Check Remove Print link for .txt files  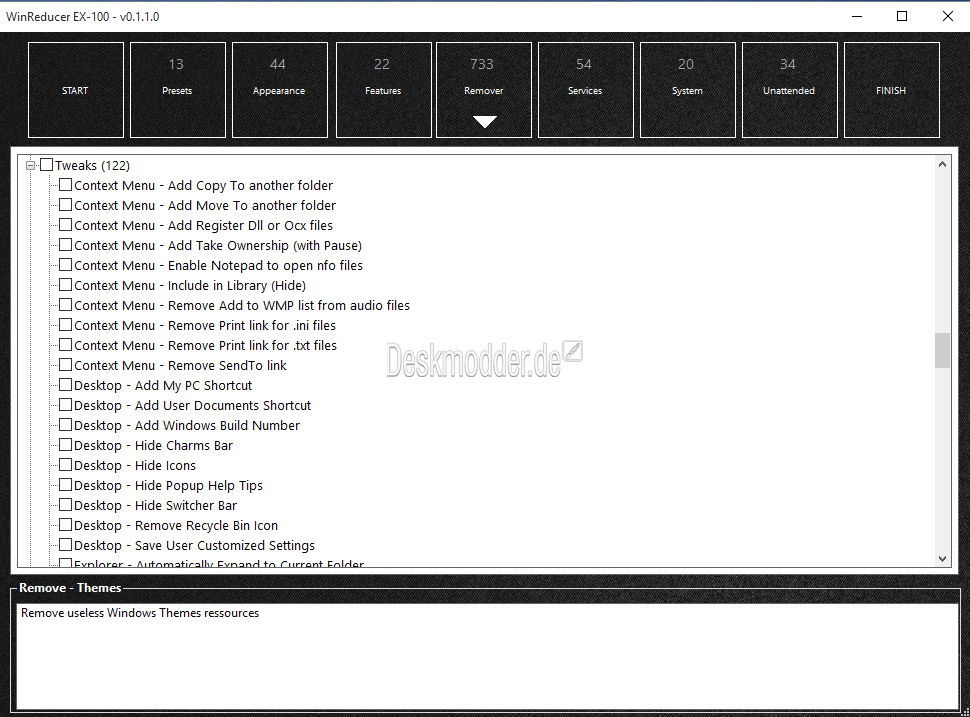[66, 345]
